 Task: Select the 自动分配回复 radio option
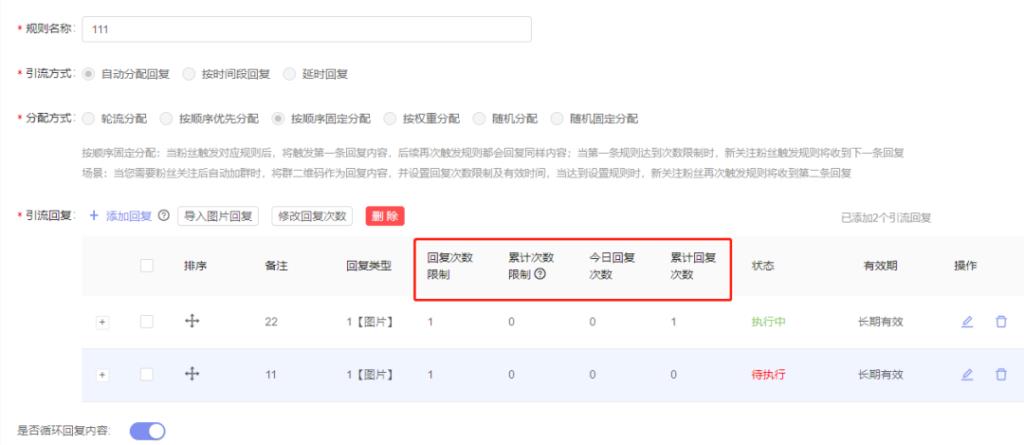[88, 74]
